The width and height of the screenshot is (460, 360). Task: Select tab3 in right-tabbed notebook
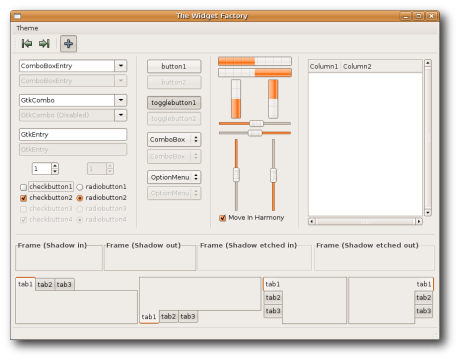click(x=424, y=311)
